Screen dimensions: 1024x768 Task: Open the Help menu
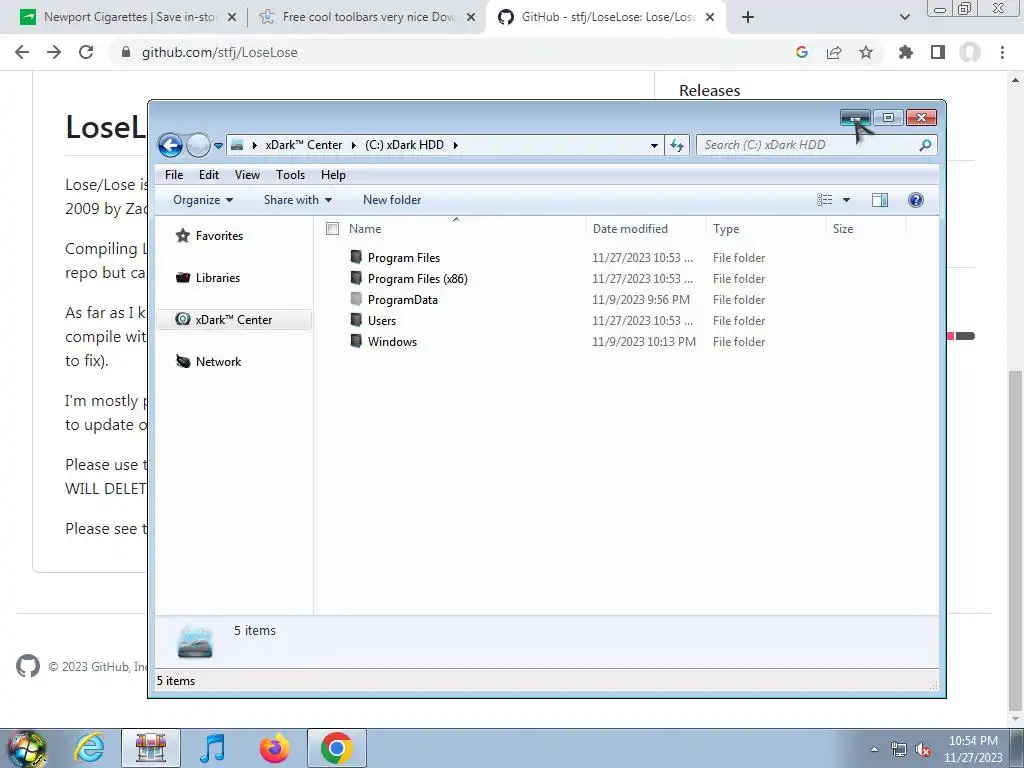333,175
